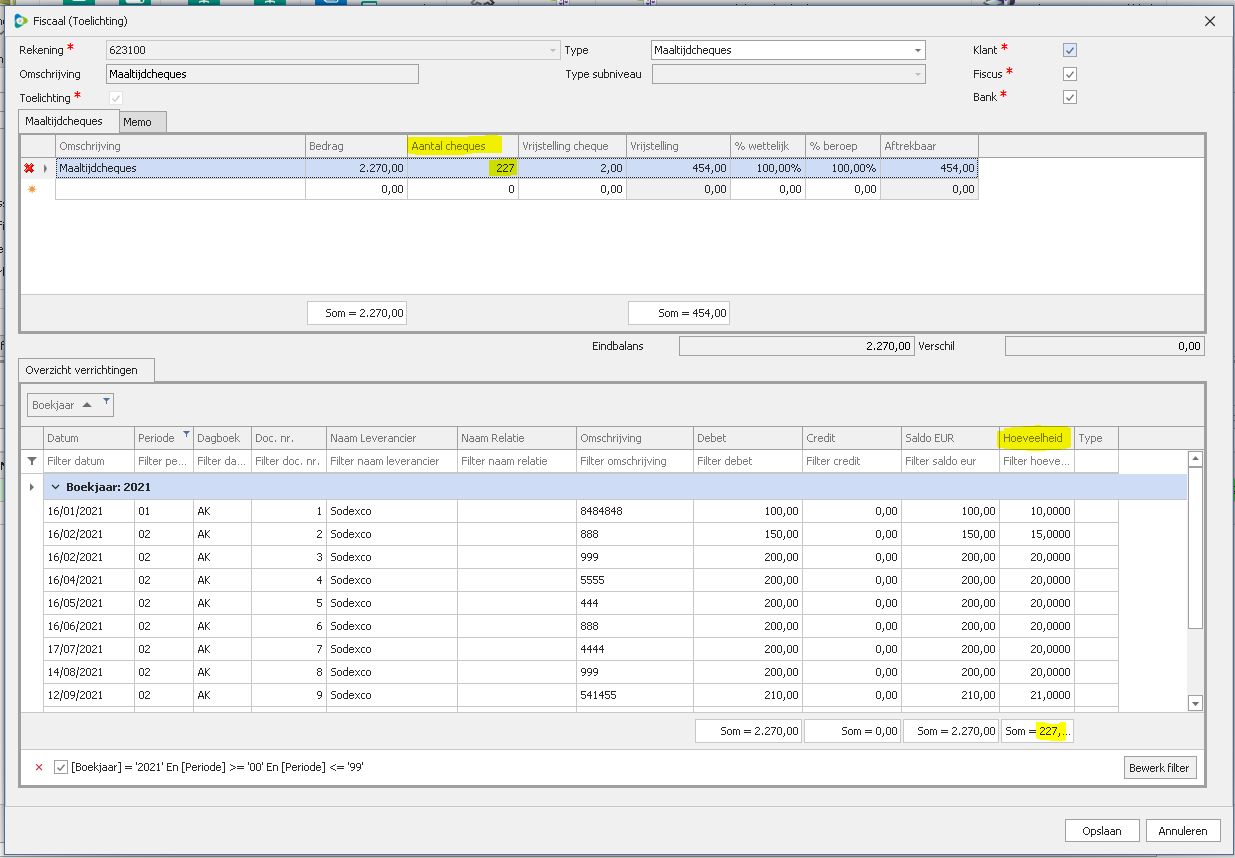Open the Type dropdown showing Maaltijdcheques
This screenshot has width=1235, height=858.
coord(917,50)
